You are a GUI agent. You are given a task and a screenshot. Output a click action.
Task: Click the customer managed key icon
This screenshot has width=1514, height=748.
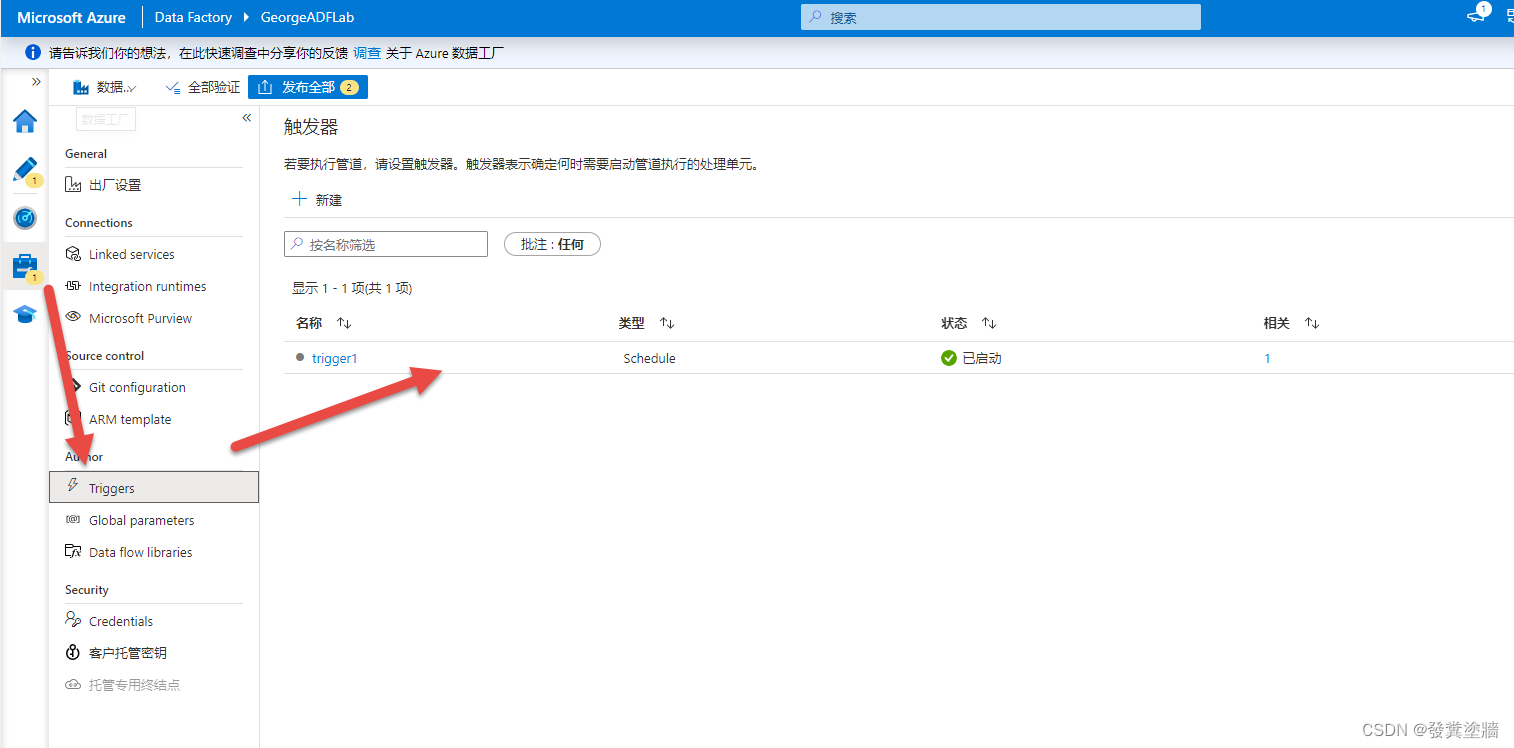pyautogui.click(x=72, y=652)
